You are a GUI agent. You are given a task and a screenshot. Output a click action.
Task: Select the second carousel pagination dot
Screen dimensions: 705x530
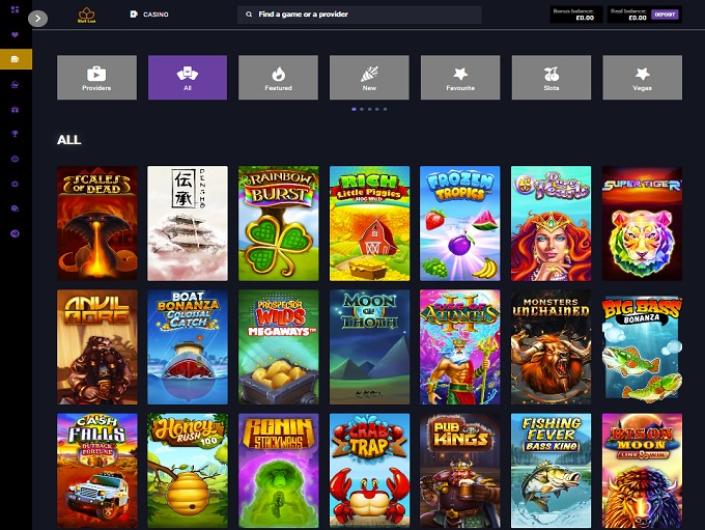[x=362, y=109]
